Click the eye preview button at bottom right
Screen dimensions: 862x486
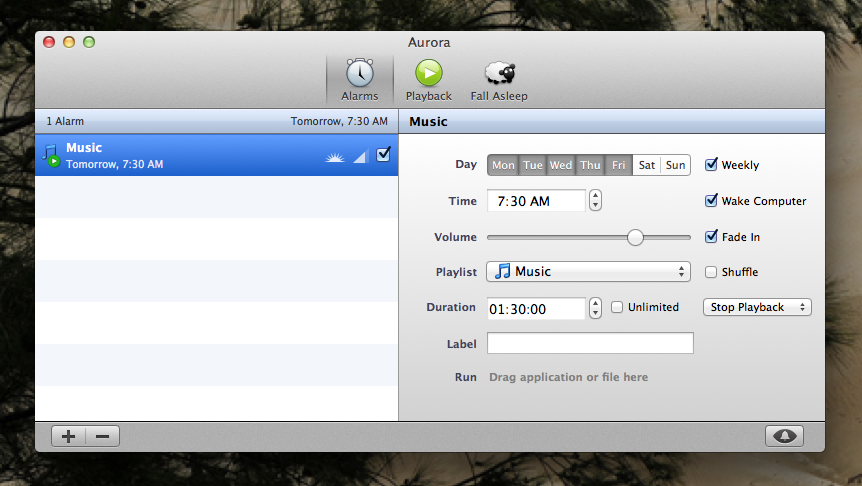(x=784, y=436)
